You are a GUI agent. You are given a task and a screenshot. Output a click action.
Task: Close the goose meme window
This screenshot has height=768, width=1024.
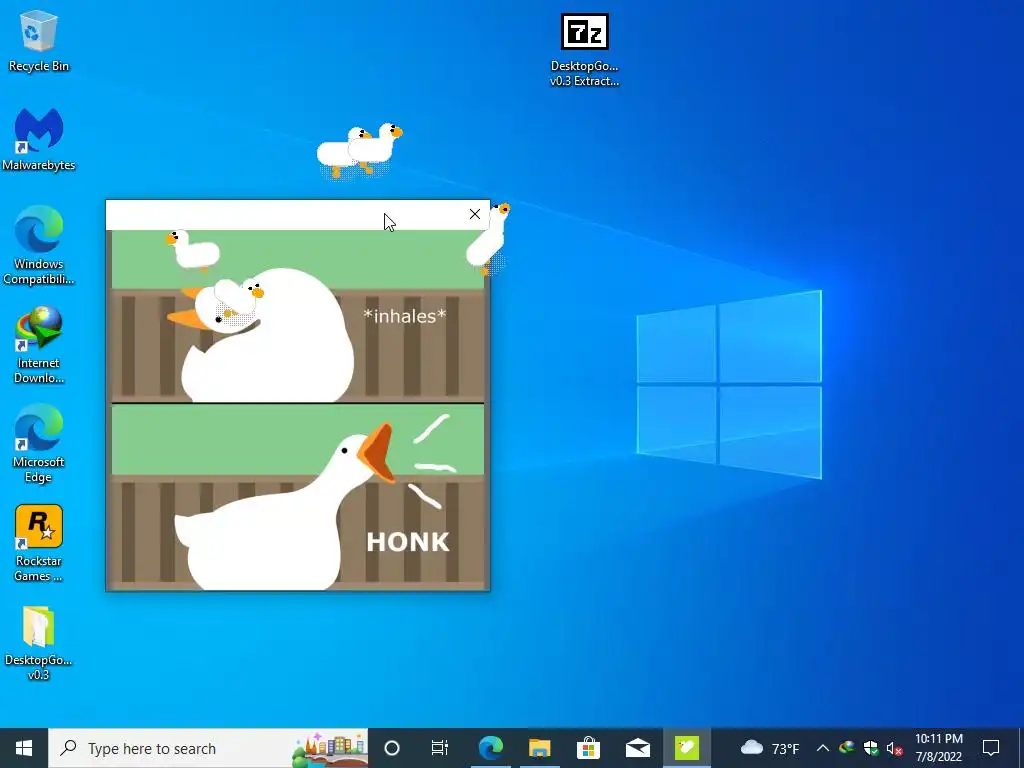point(475,214)
